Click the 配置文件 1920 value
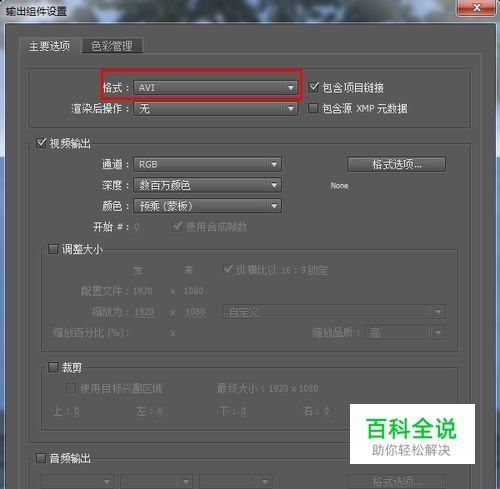Image resolution: width=500 pixels, height=489 pixels. tap(143, 291)
